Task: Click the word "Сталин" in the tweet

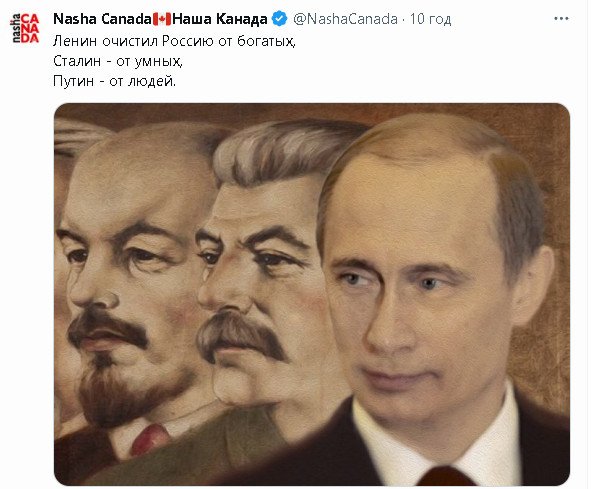Action: tap(77, 61)
